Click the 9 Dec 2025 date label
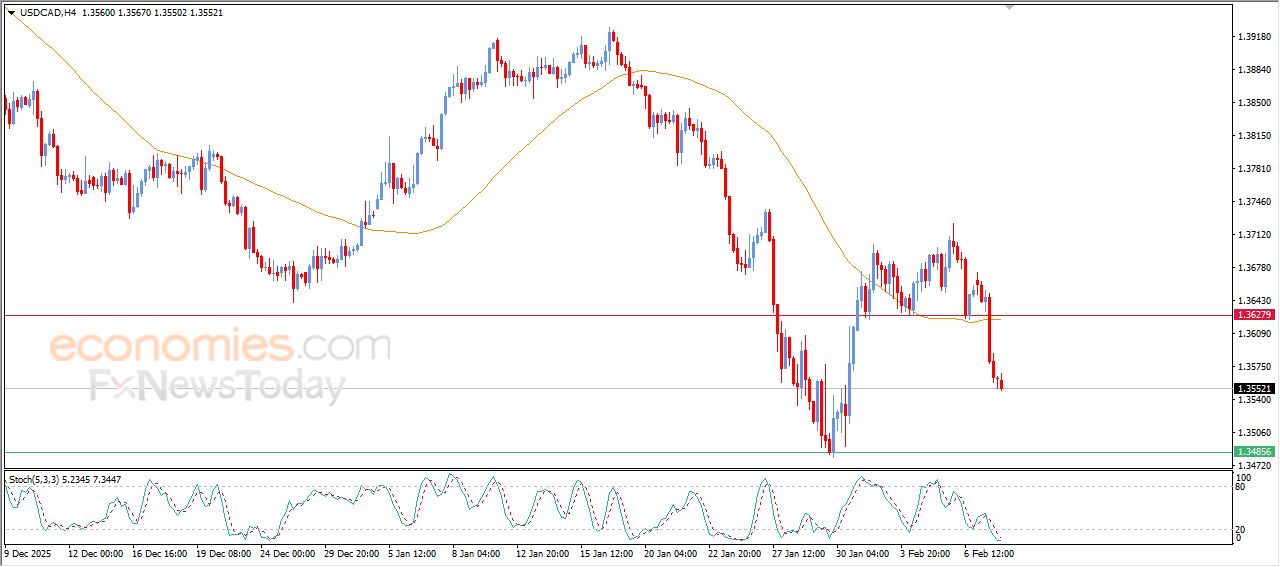The width and height of the screenshot is (1280, 567). [x=27, y=552]
